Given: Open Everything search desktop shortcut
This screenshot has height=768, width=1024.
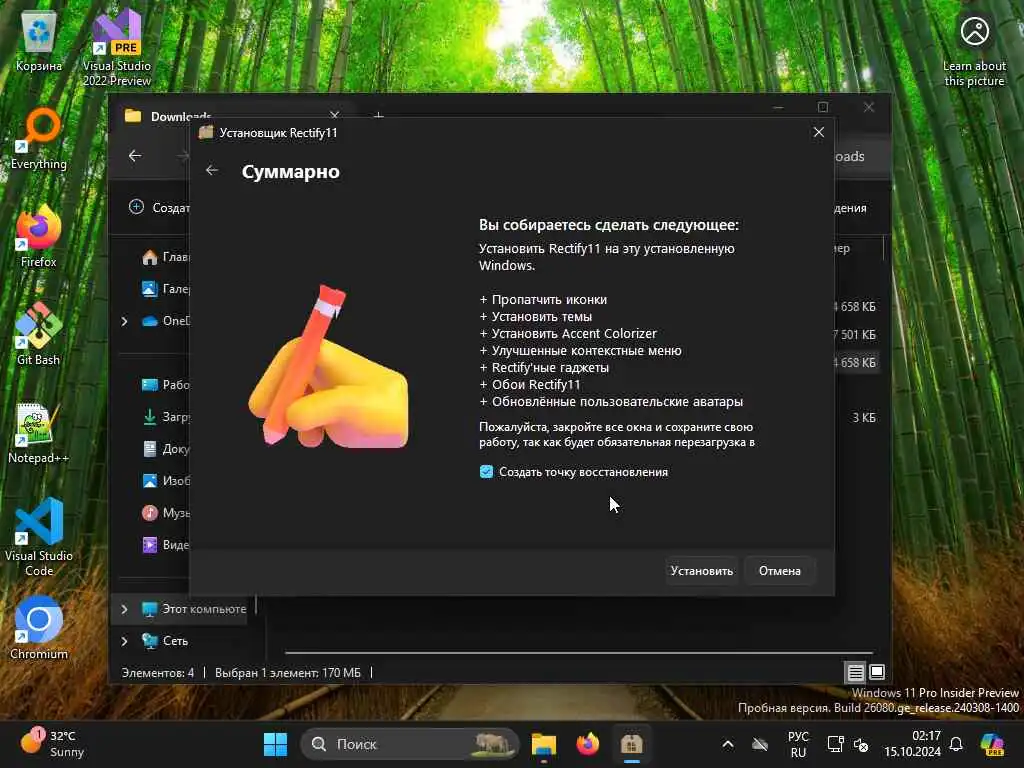Looking at the screenshot, I should (39, 139).
